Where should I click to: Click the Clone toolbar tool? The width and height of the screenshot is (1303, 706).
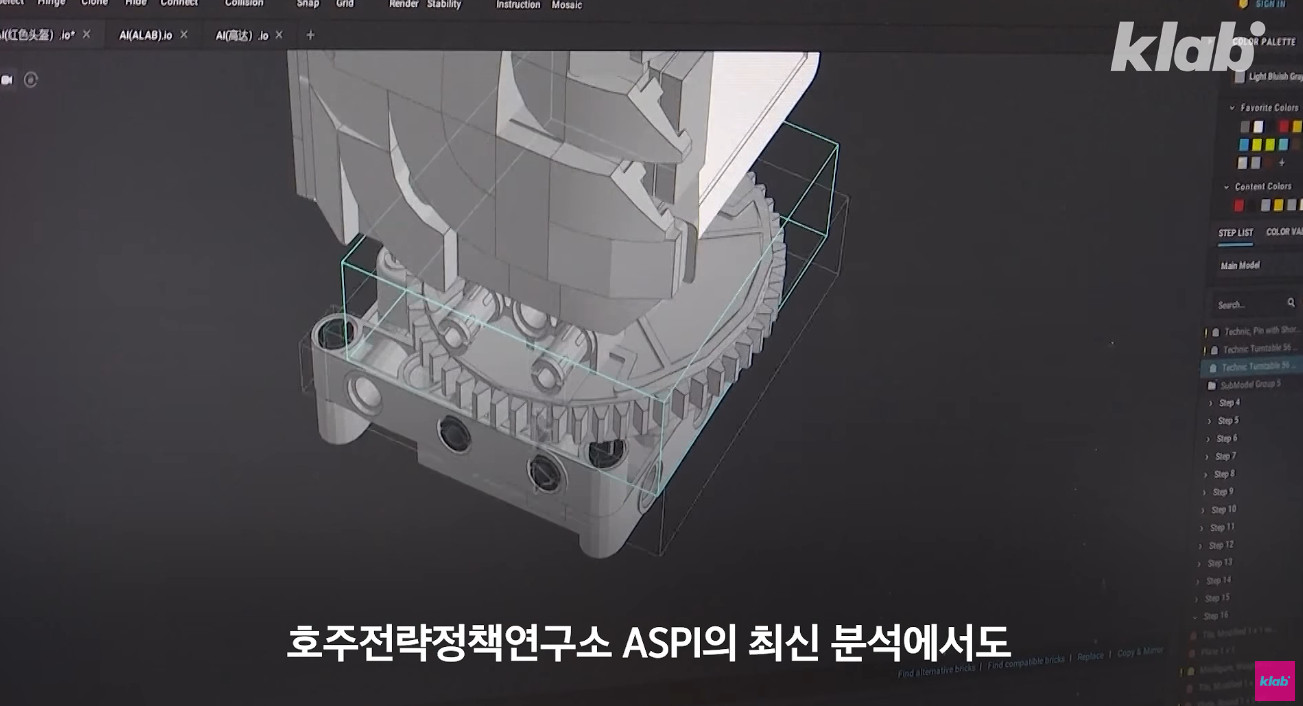[95, 3]
